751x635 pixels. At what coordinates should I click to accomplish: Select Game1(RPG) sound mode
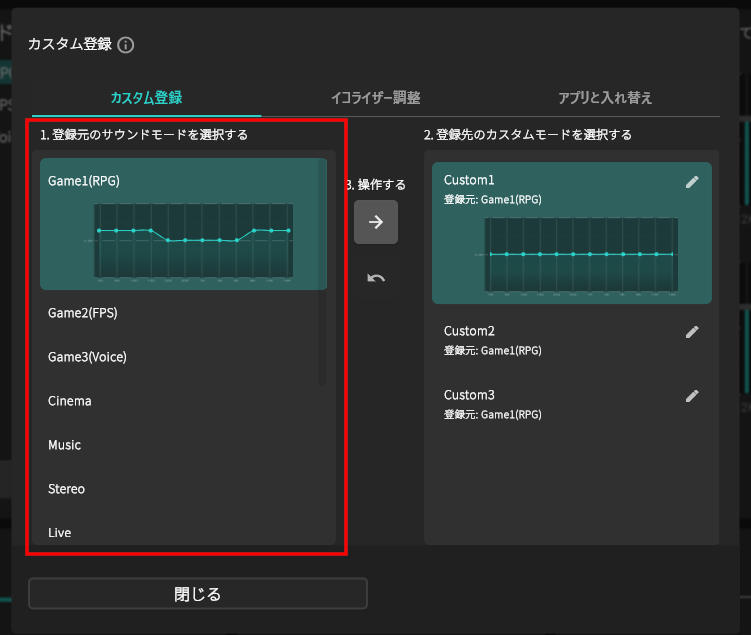[x=180, y=224]
